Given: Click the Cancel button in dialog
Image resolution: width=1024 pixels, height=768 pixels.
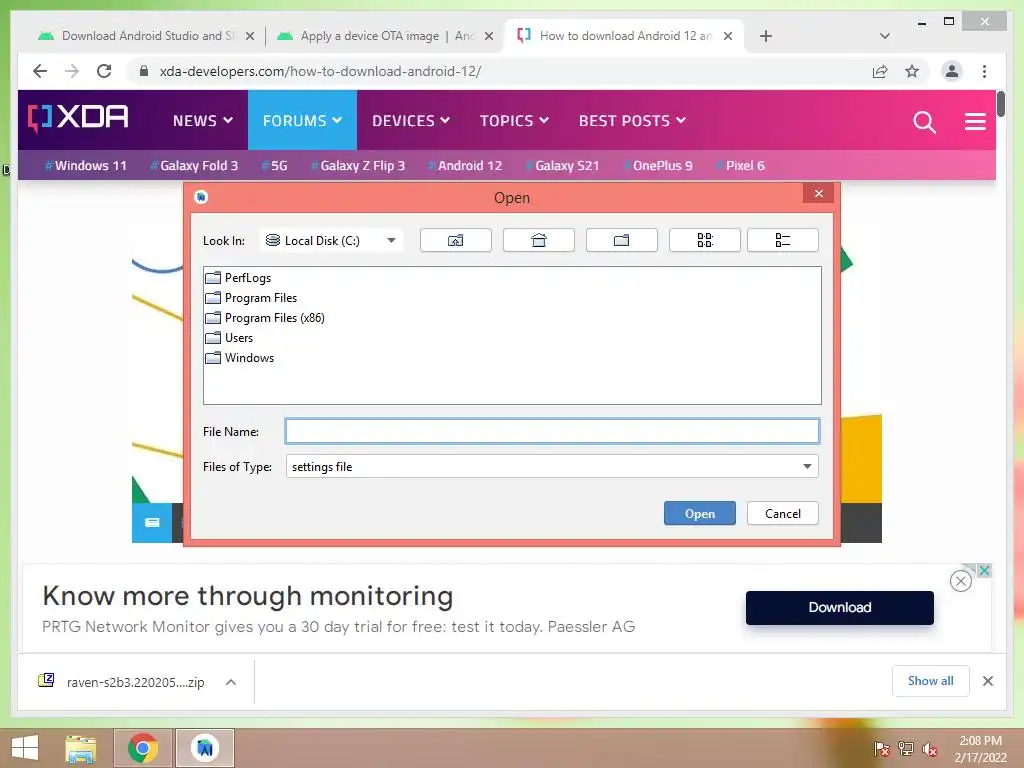Looking at the screenshot, I should coord(782,513).
